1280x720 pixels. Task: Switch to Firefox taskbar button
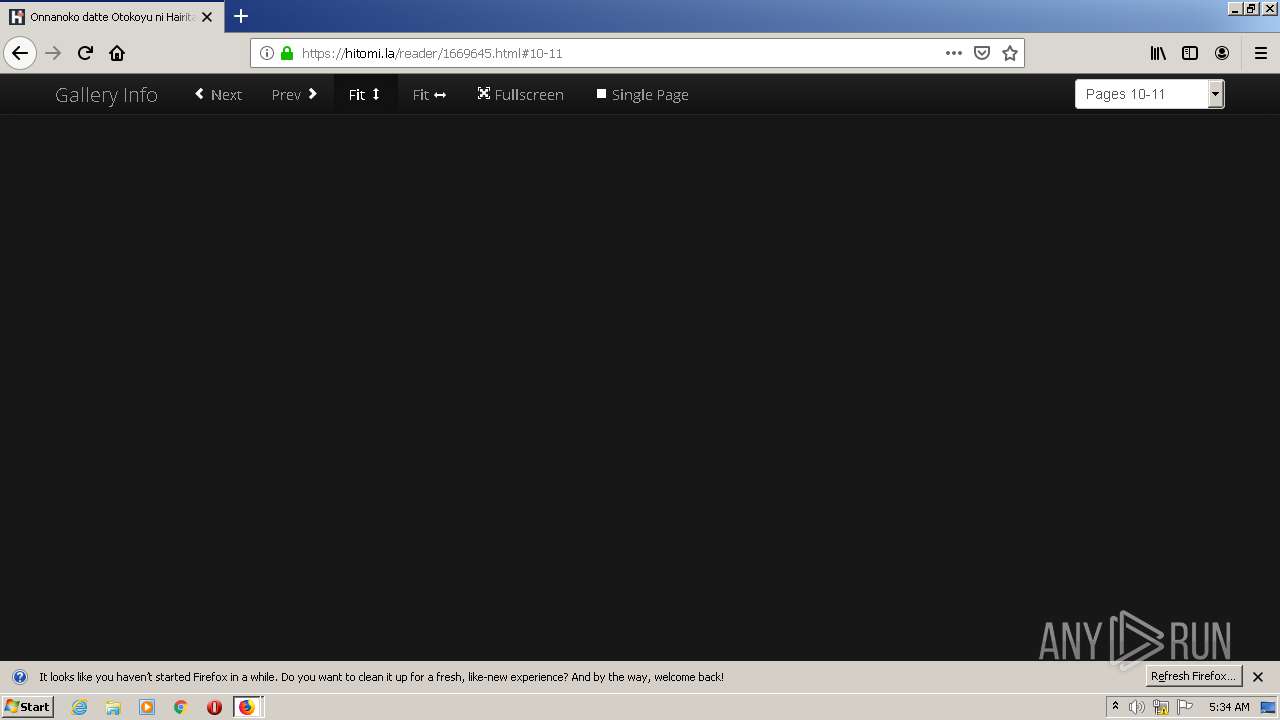tap(248, 707)
